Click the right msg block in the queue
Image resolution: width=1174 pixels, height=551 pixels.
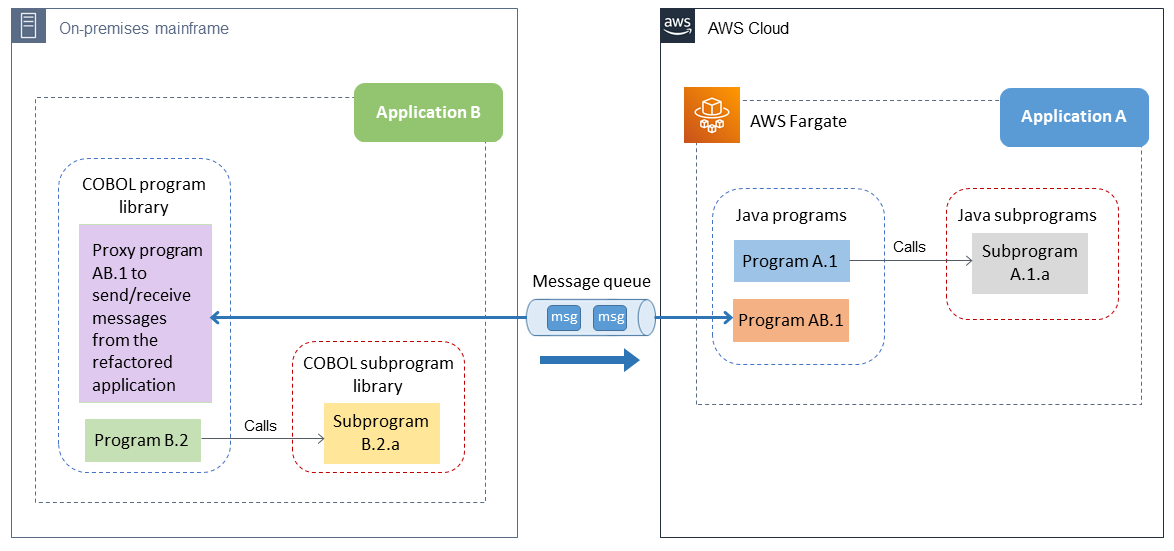click(610, 318)
